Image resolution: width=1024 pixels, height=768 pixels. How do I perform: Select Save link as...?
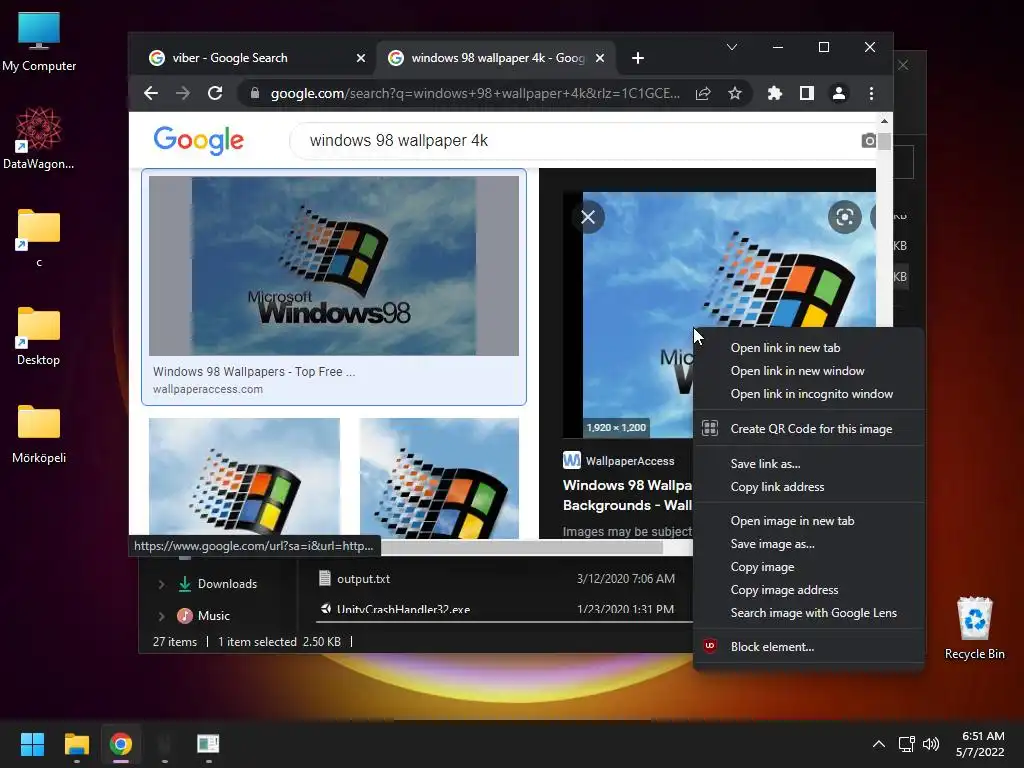(765, 464)
